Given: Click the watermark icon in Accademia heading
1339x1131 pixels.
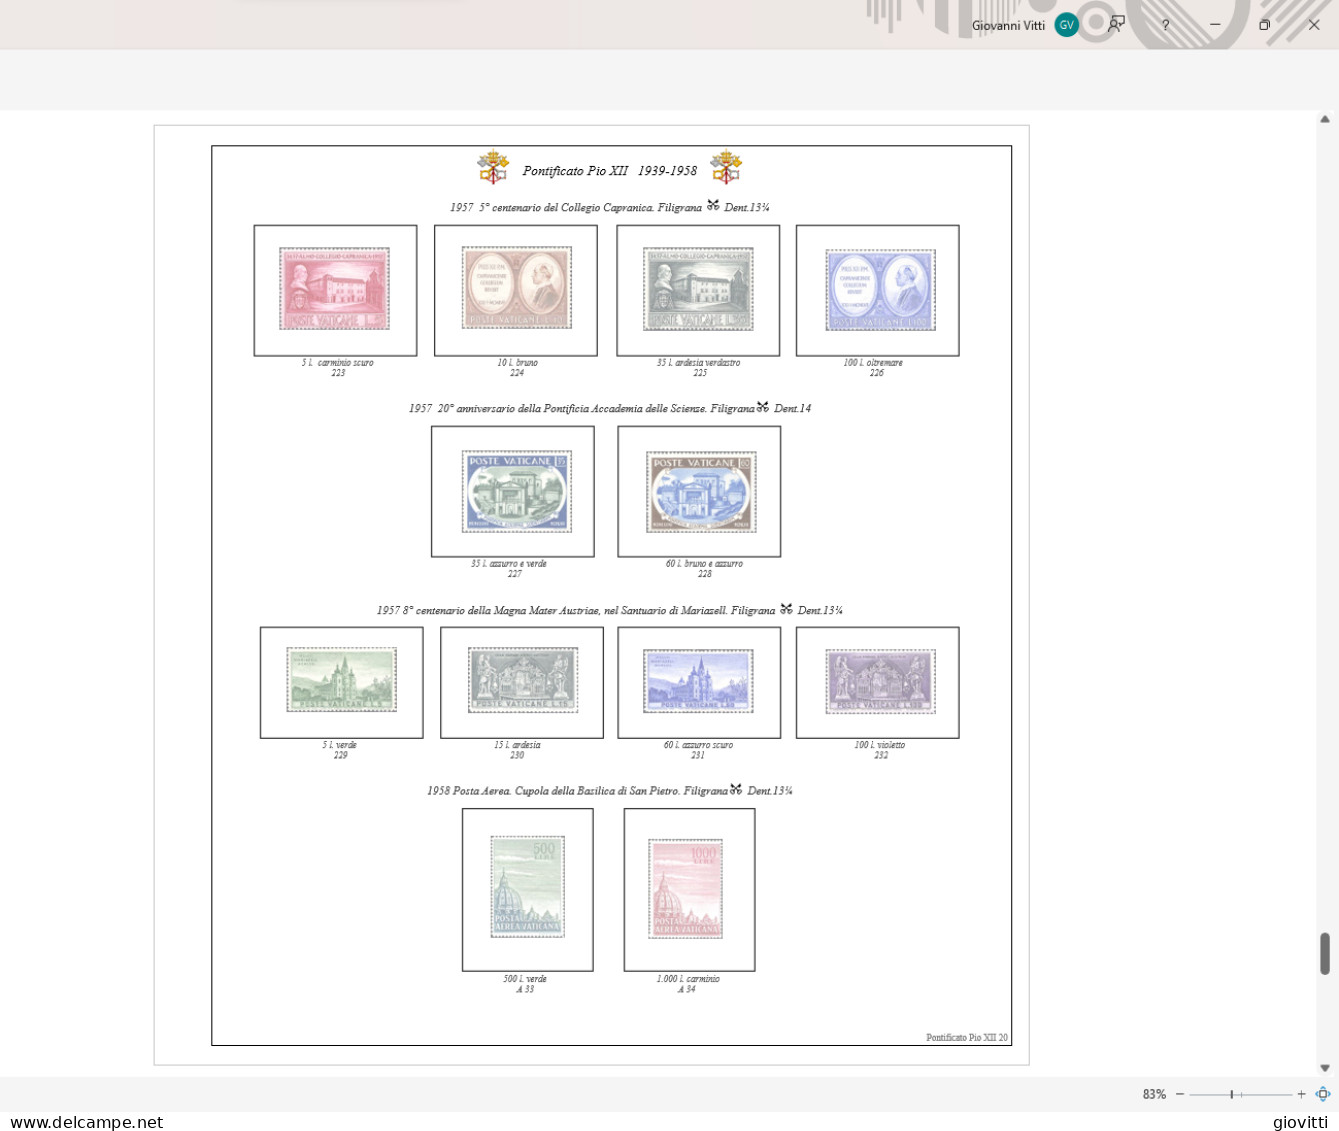Looking at the screenshot, I should tap(763, 406).
